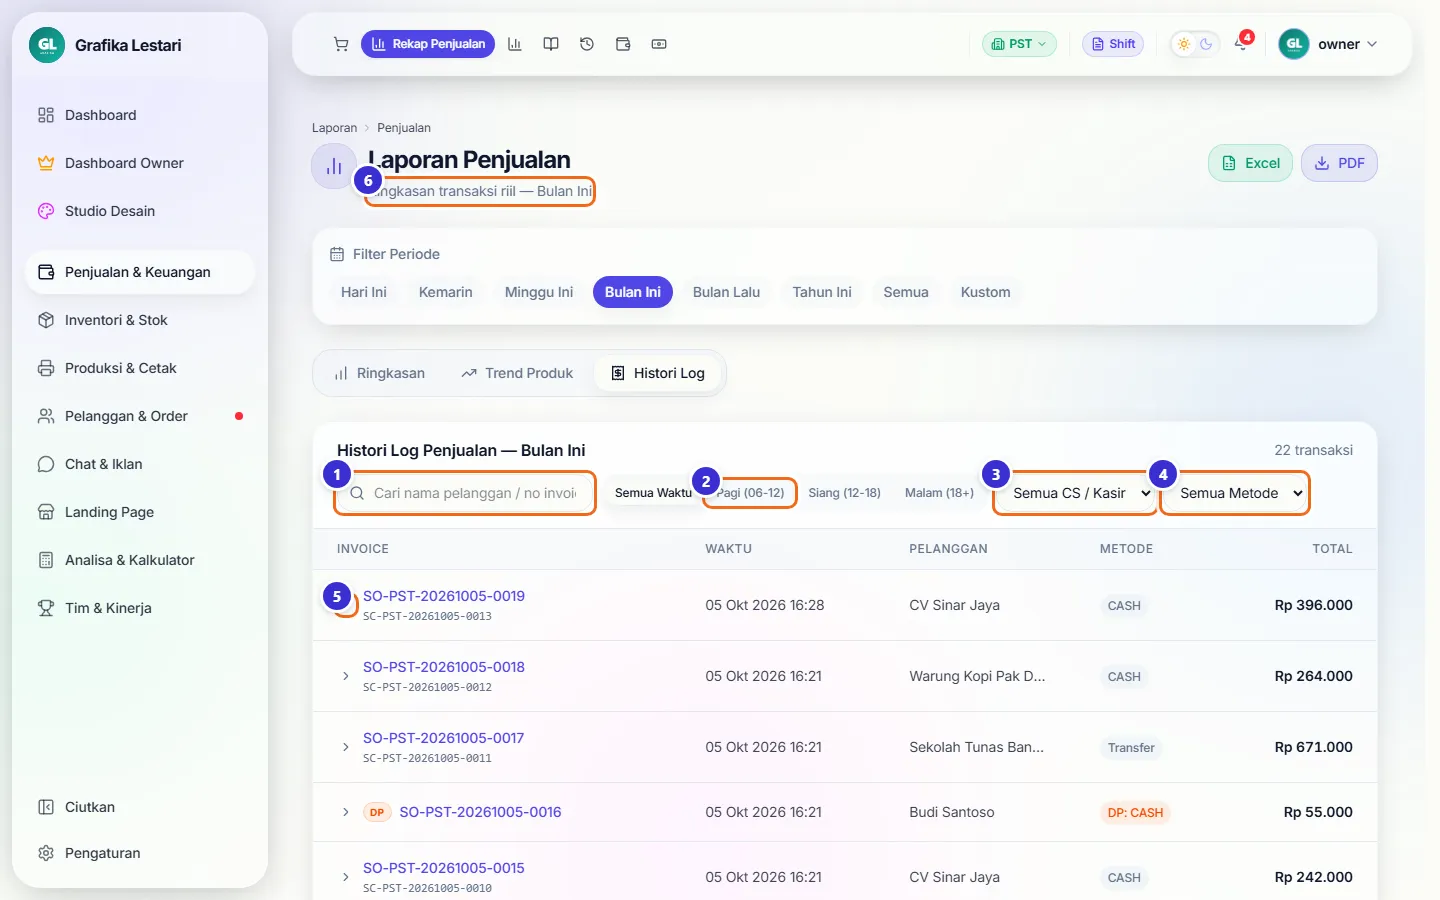Expand the SO-PST-20261005-0017 invoice row
This screenshot has height=900, width=1440.
click(x=346, y=747)
